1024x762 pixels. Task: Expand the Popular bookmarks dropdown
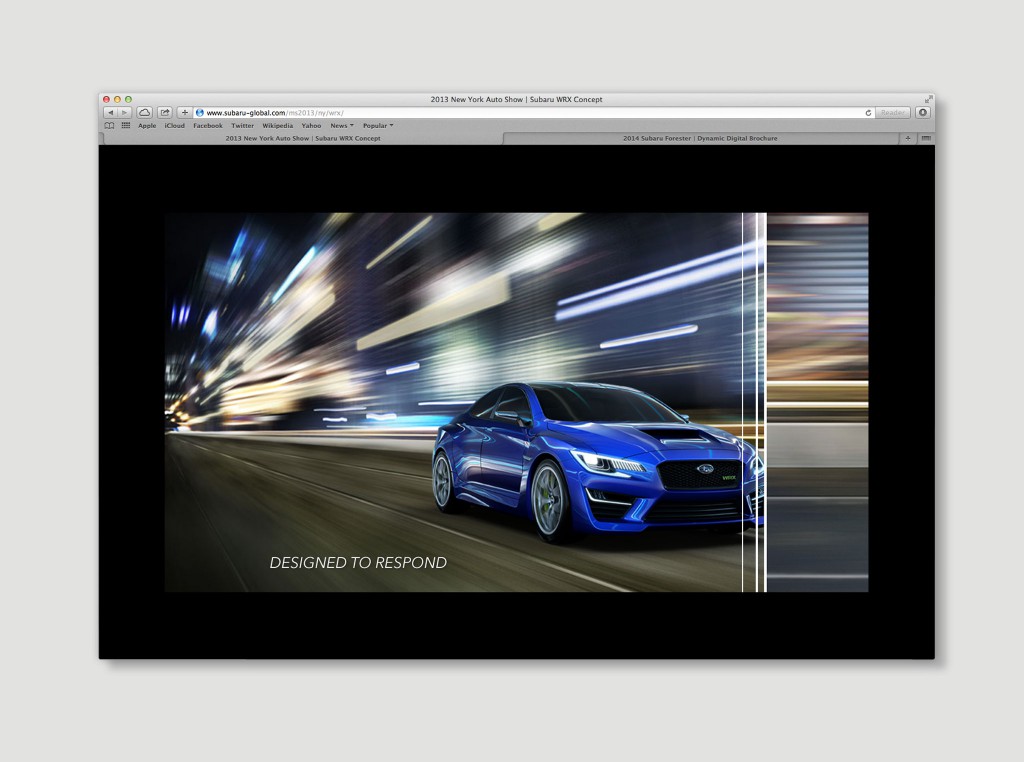coord(378,125)
